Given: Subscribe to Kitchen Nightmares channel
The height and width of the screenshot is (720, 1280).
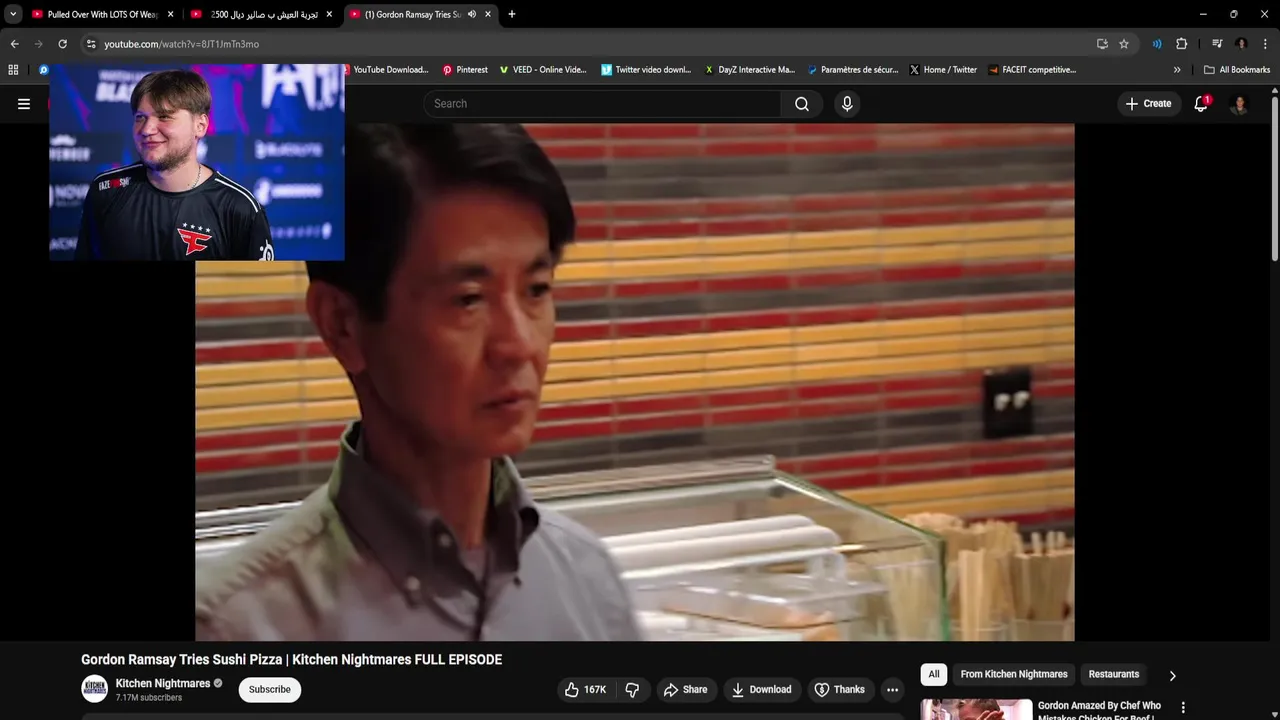Looking at the screenshot, I should point(270,690).
